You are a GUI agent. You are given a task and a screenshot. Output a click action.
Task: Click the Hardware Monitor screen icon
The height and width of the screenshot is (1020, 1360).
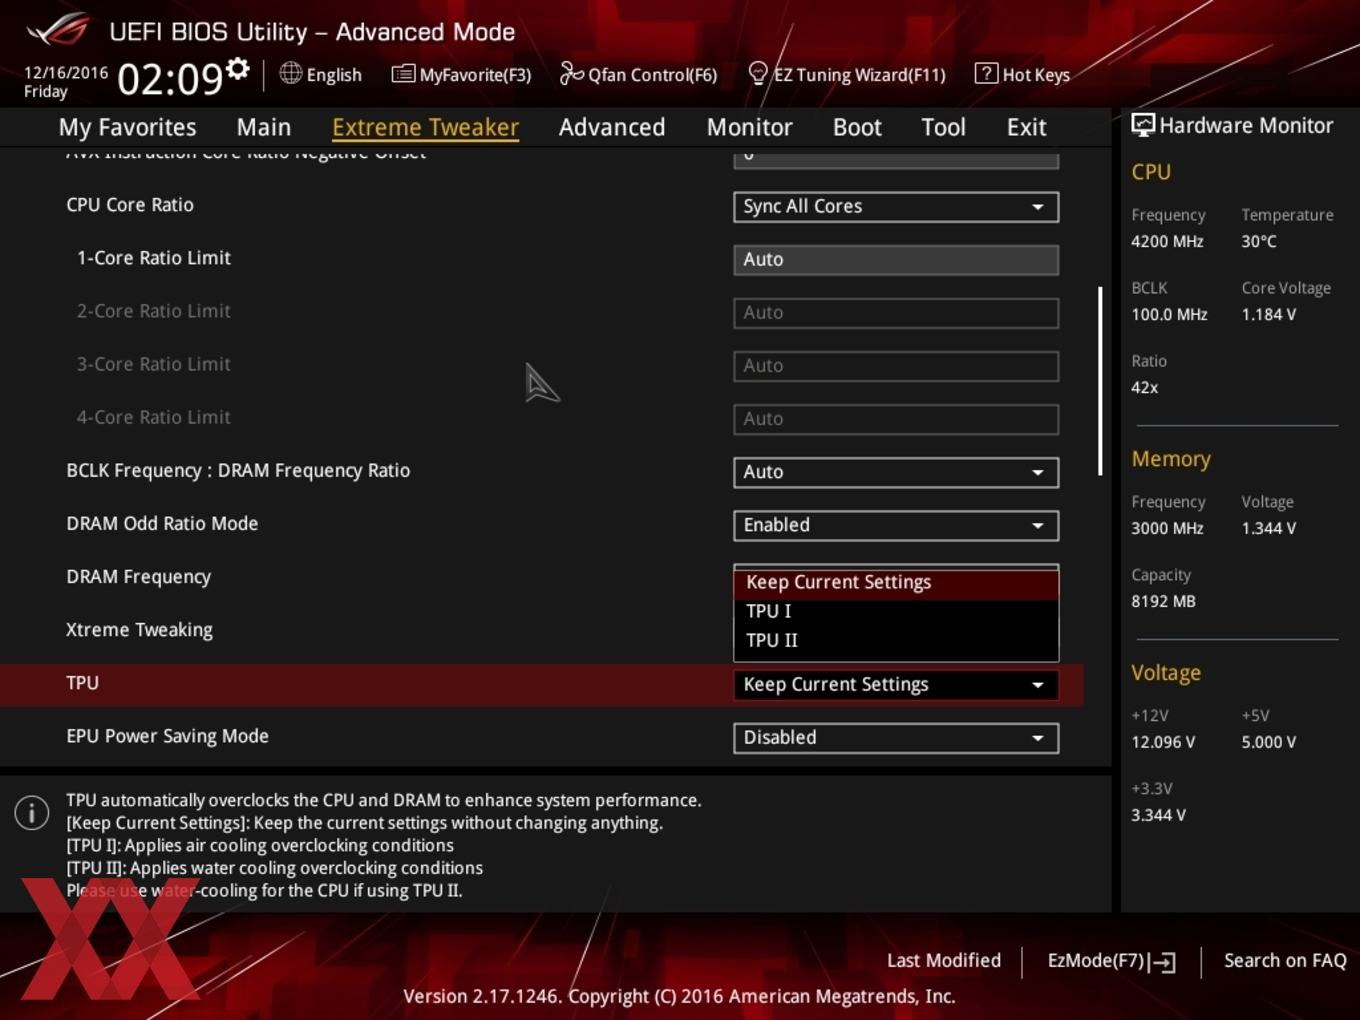pyautogui.click(x=1143, y=125)
